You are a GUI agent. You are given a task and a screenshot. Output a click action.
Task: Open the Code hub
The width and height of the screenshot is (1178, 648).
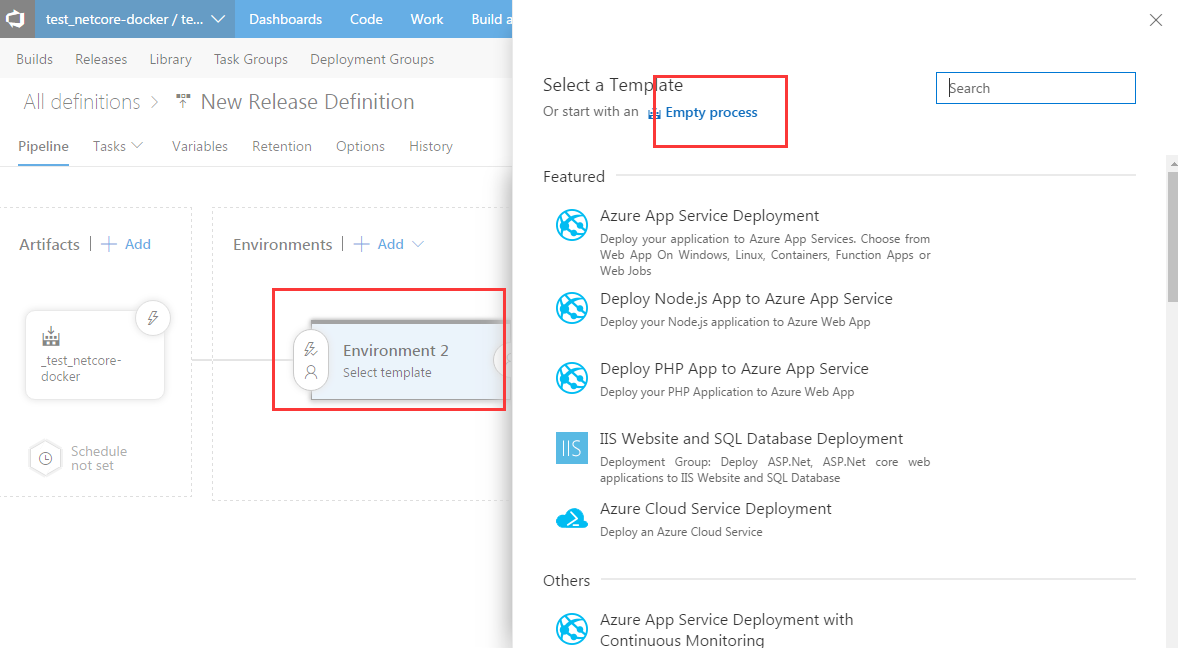coord(366,19)
